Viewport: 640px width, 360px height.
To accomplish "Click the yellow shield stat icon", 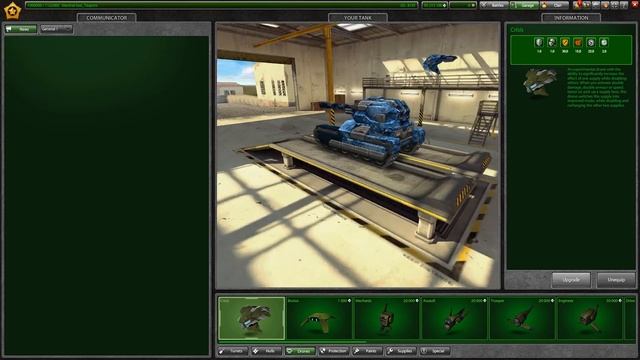I will (565, 42).
